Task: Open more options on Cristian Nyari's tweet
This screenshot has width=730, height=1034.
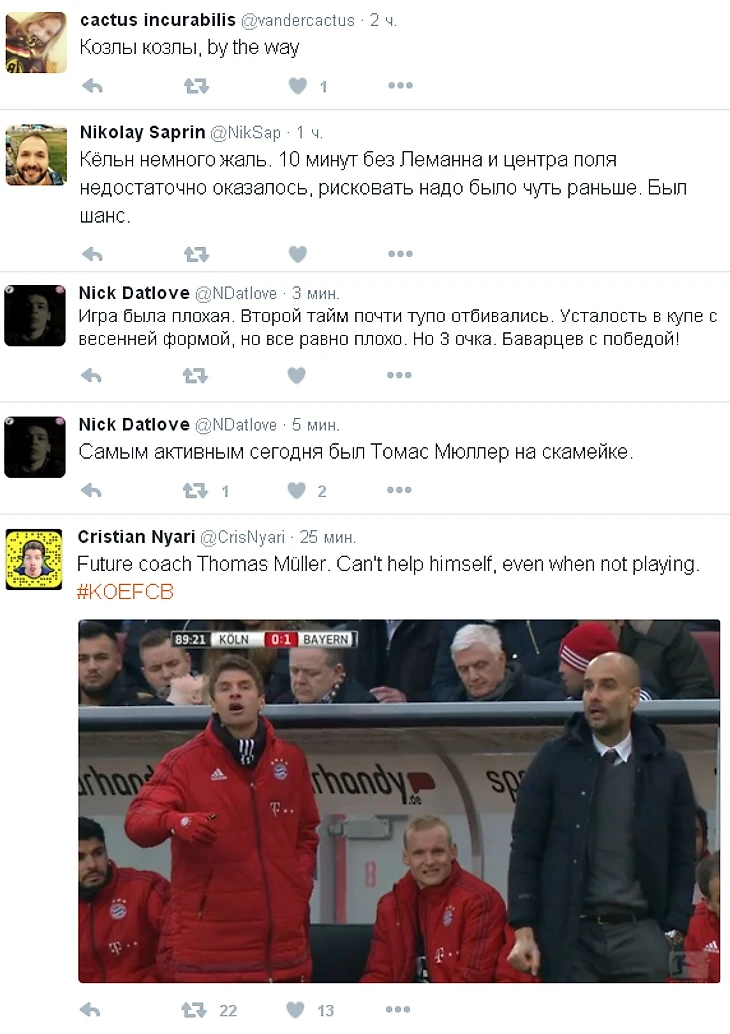Action: tap(397, 1010)
